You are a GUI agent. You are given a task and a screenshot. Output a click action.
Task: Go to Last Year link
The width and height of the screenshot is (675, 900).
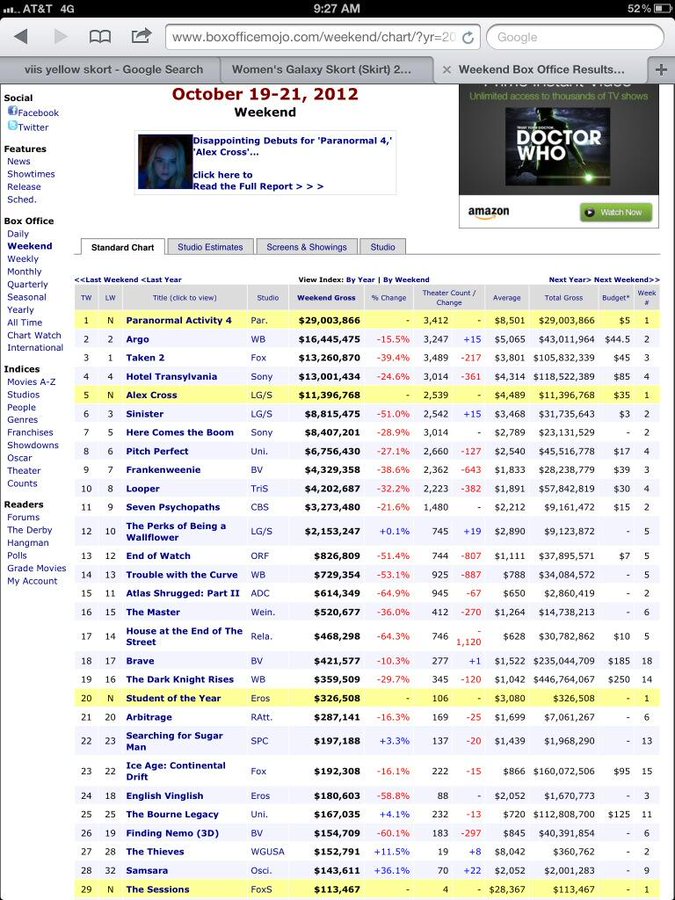pyautogui.click(x=161, y=280)
